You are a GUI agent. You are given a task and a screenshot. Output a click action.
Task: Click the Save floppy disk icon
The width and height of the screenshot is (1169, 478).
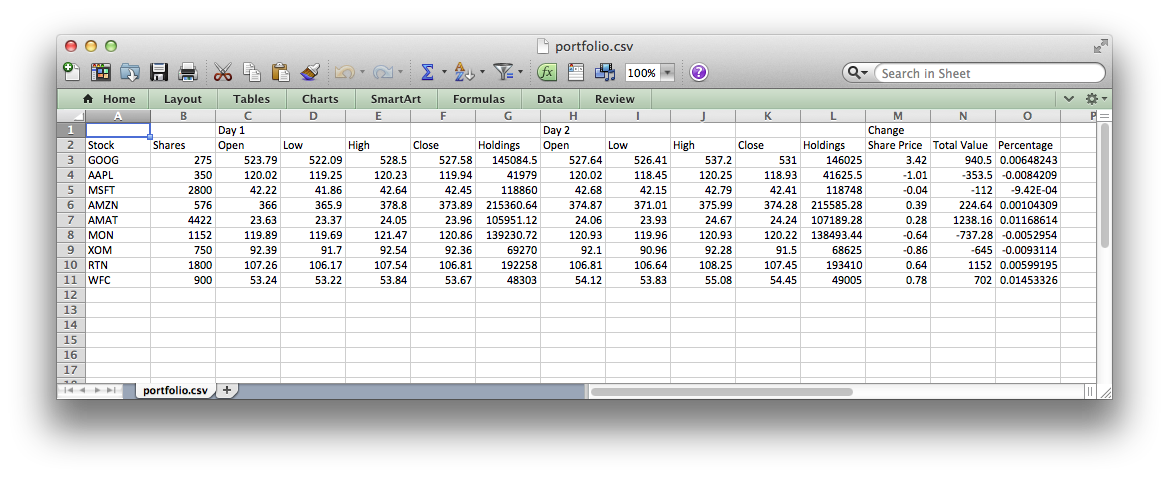(158, 72)
